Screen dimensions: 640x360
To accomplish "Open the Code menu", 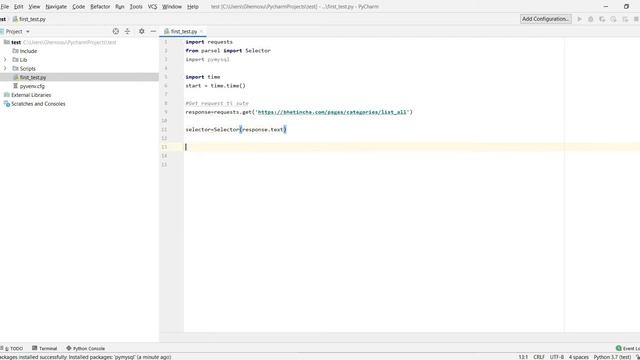I will [78, 7].
